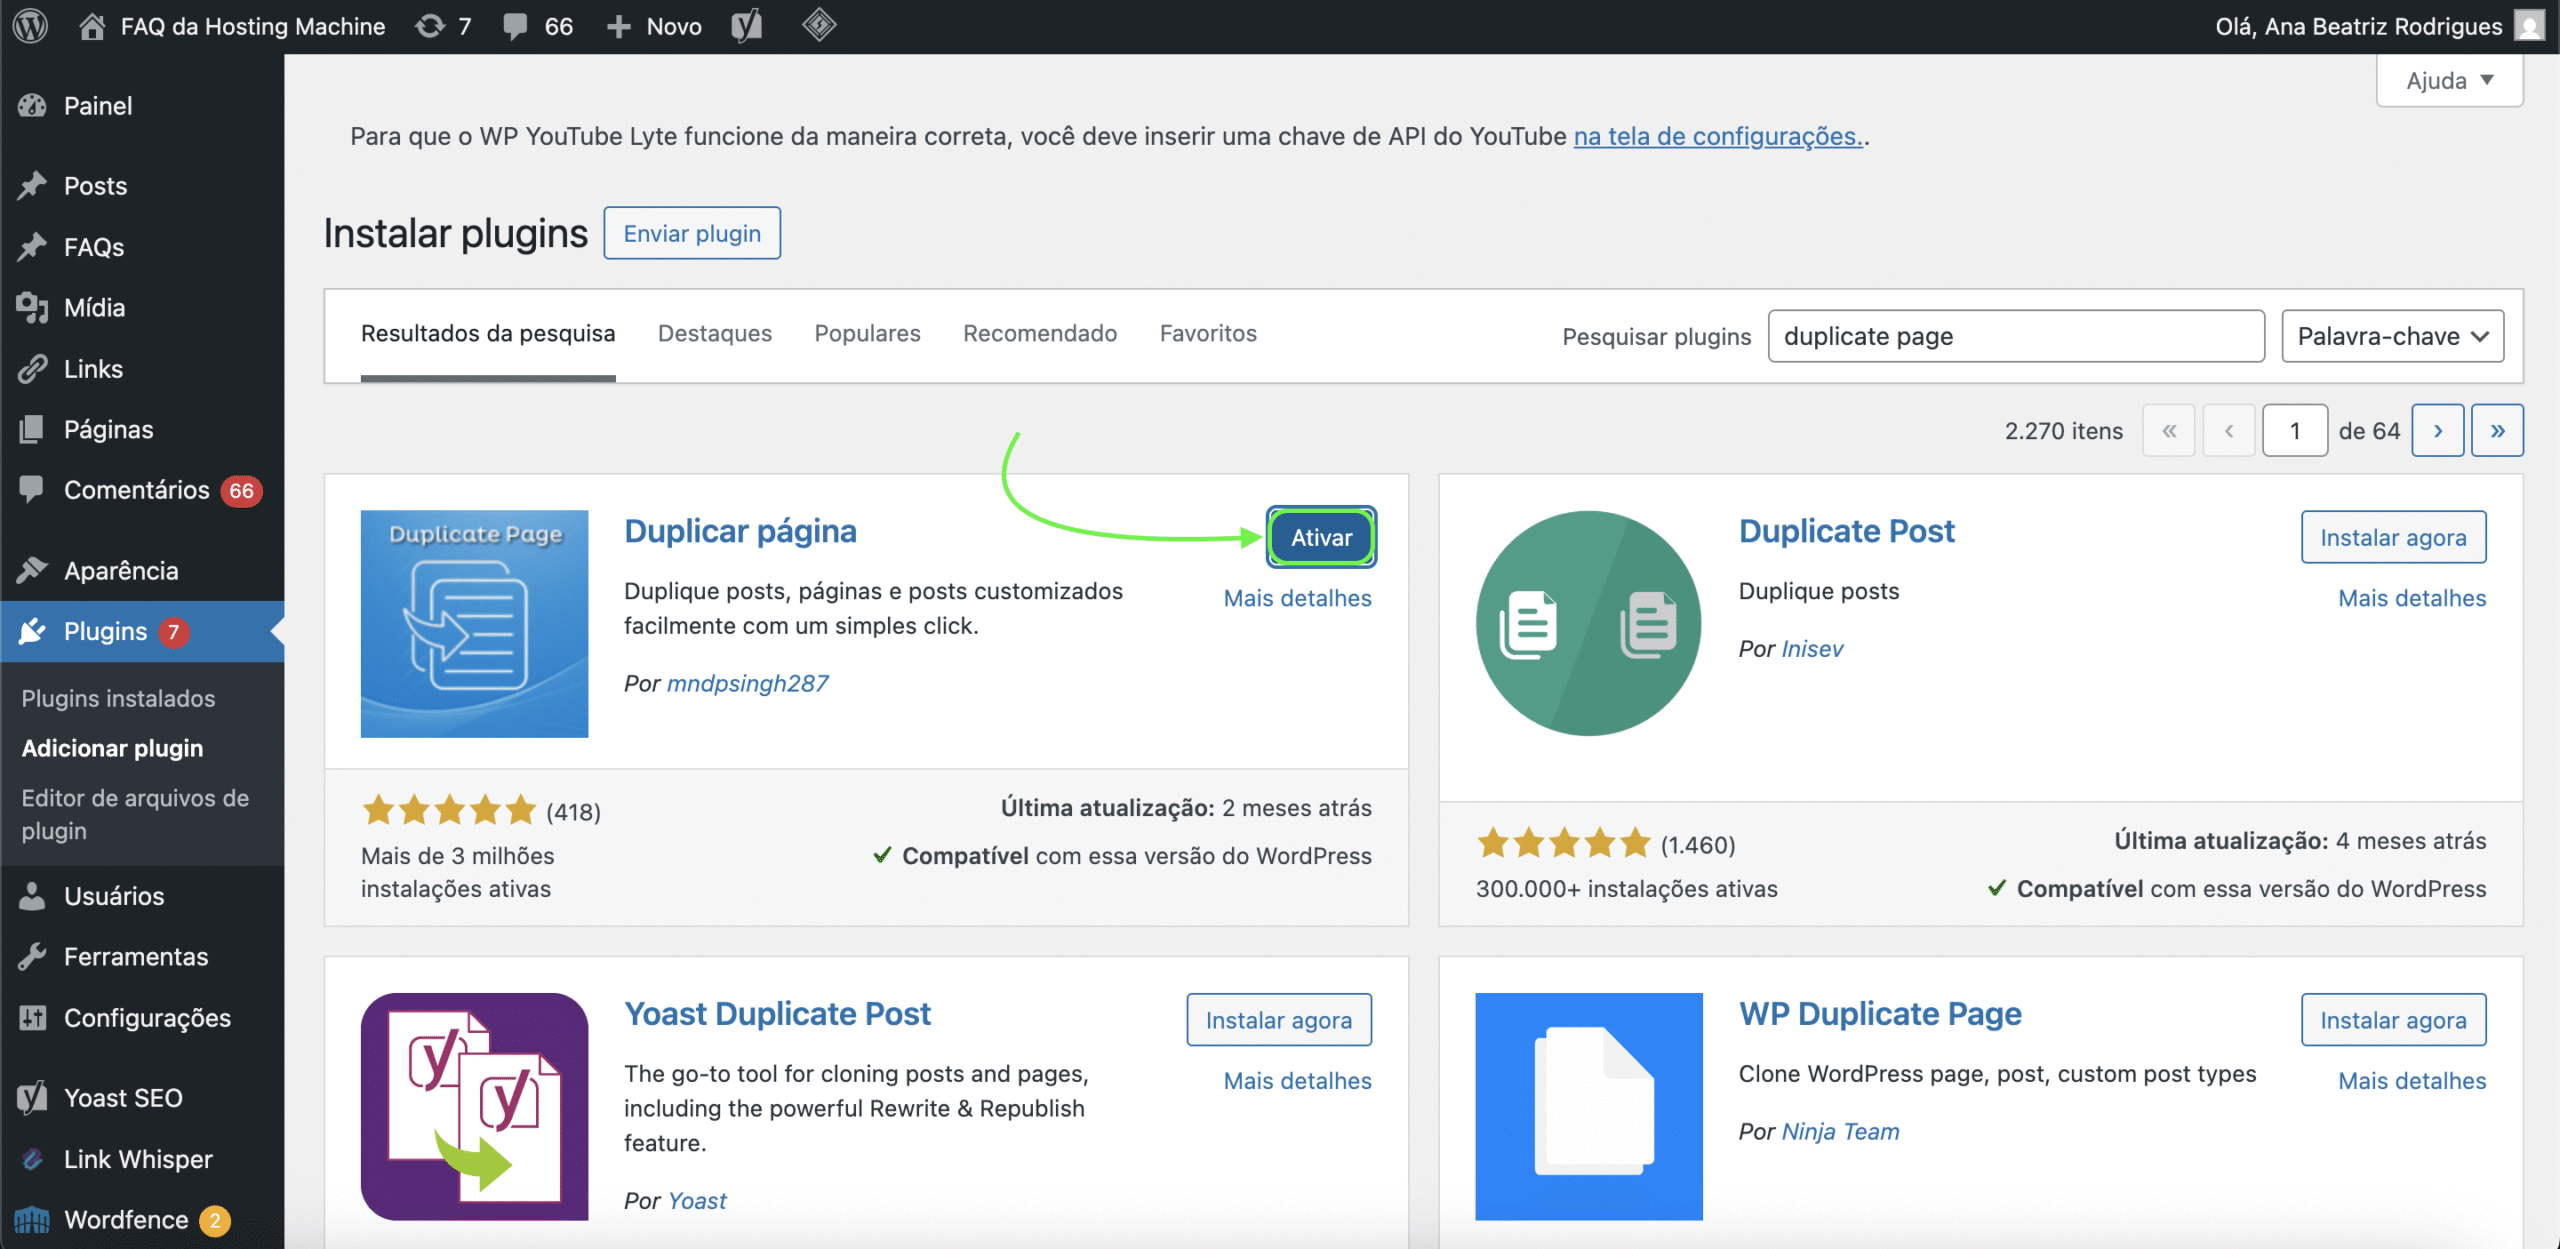Open the updates icon showing 7
This screenshot has width=2560, height=1249.
click(x=430, y=26)
